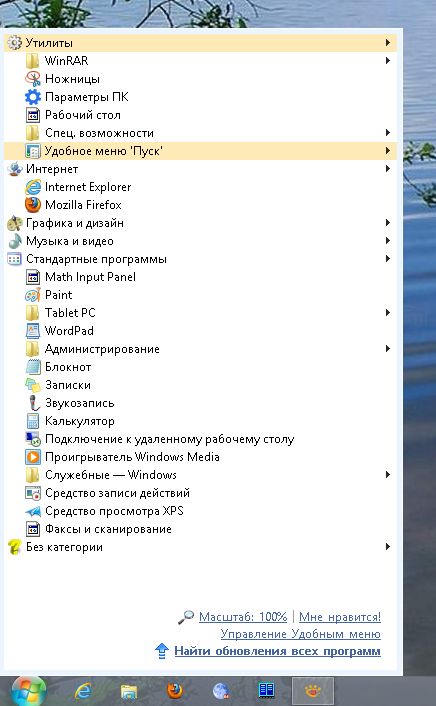Click the Калькулятор text label

click(80, 421)
